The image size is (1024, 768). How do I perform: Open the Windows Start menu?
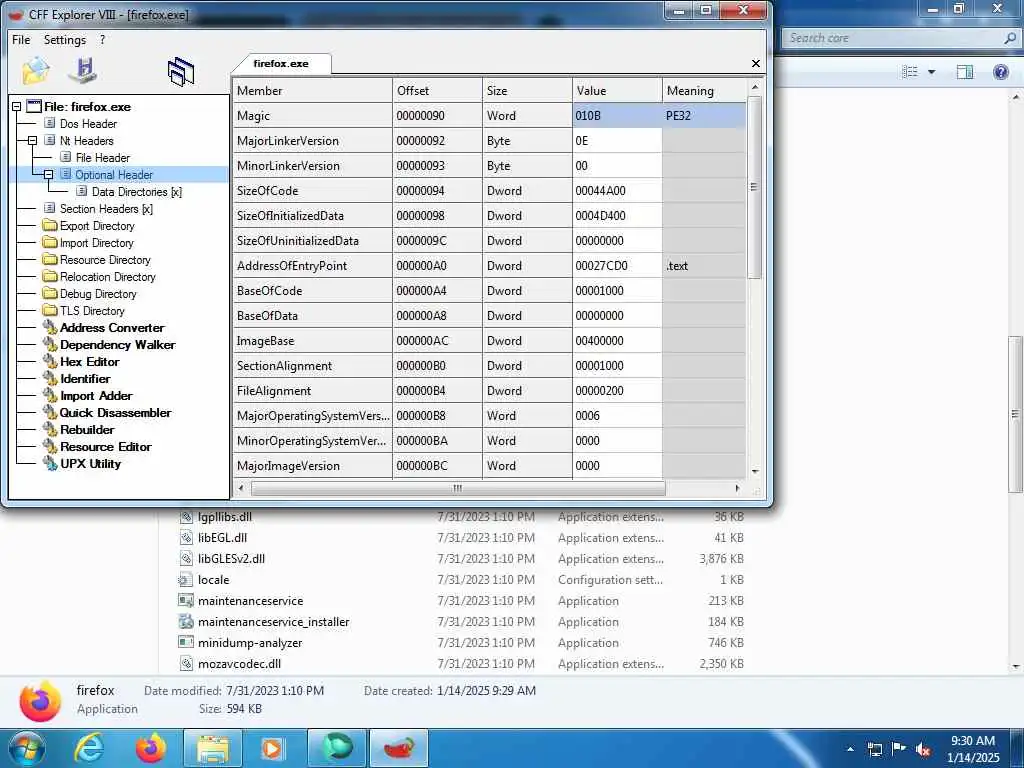(27, 748)
